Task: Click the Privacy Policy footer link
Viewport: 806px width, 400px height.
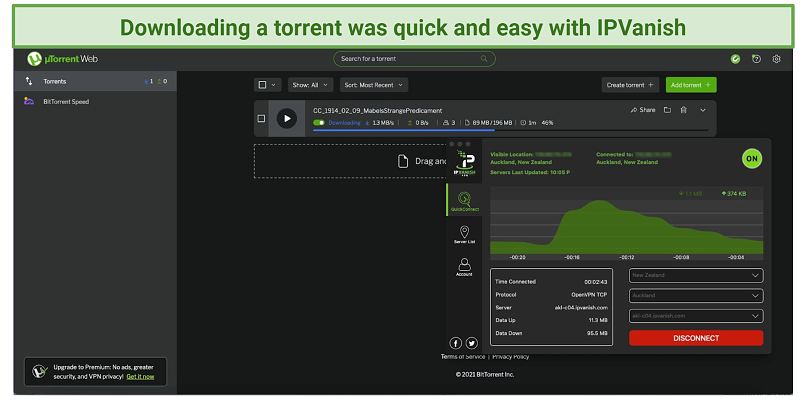Action: point(510,356)
